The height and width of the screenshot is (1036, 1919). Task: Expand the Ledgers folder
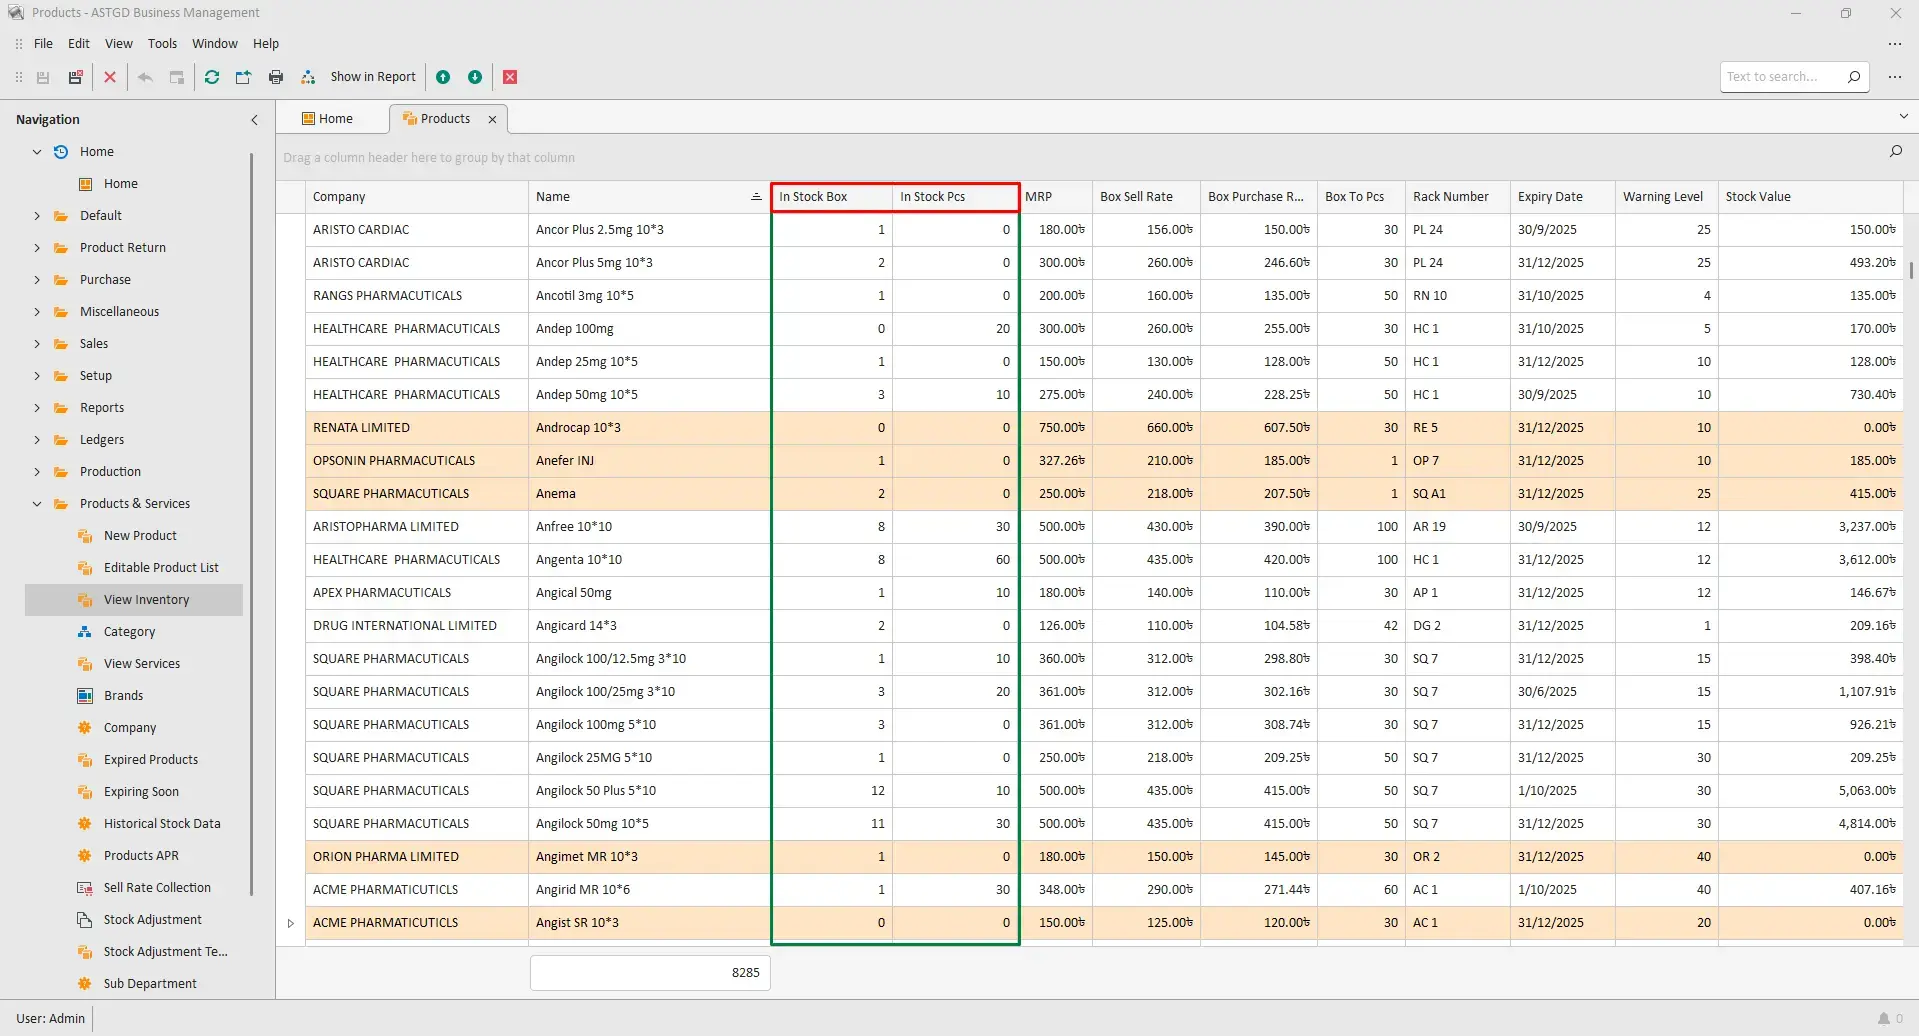pos(37,440)
